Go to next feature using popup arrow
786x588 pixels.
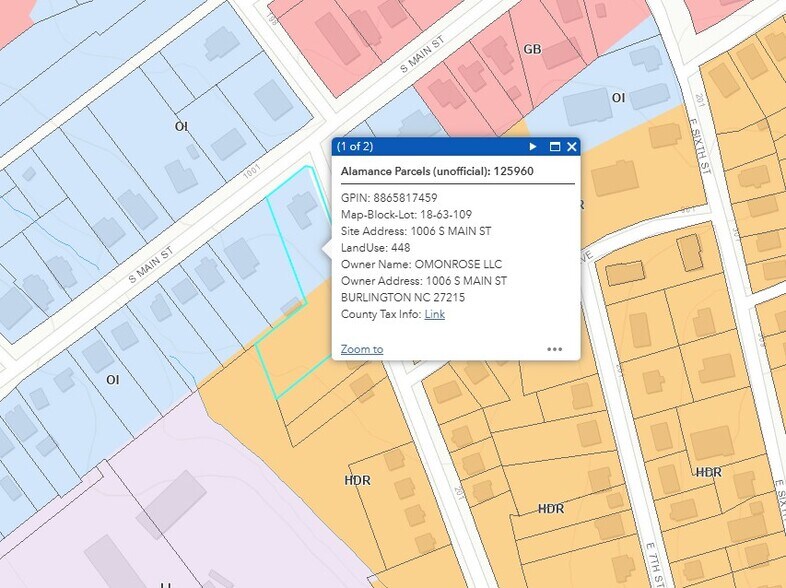coord(533,147)
